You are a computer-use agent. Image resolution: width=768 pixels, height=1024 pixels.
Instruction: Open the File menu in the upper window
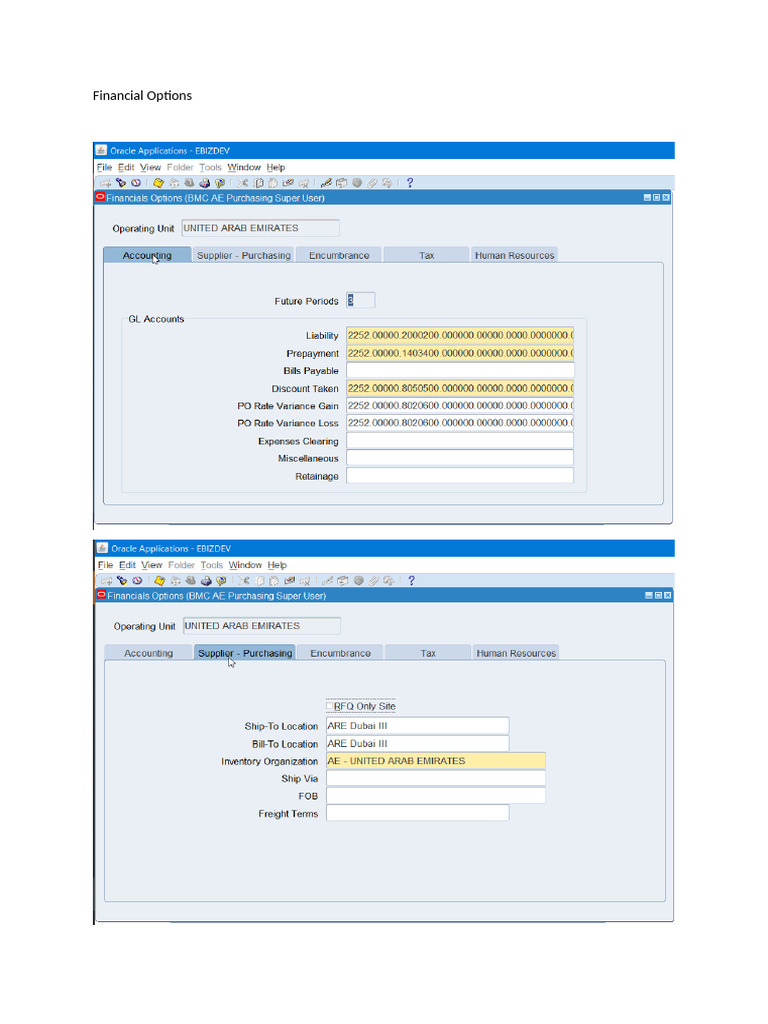(104, 167)
